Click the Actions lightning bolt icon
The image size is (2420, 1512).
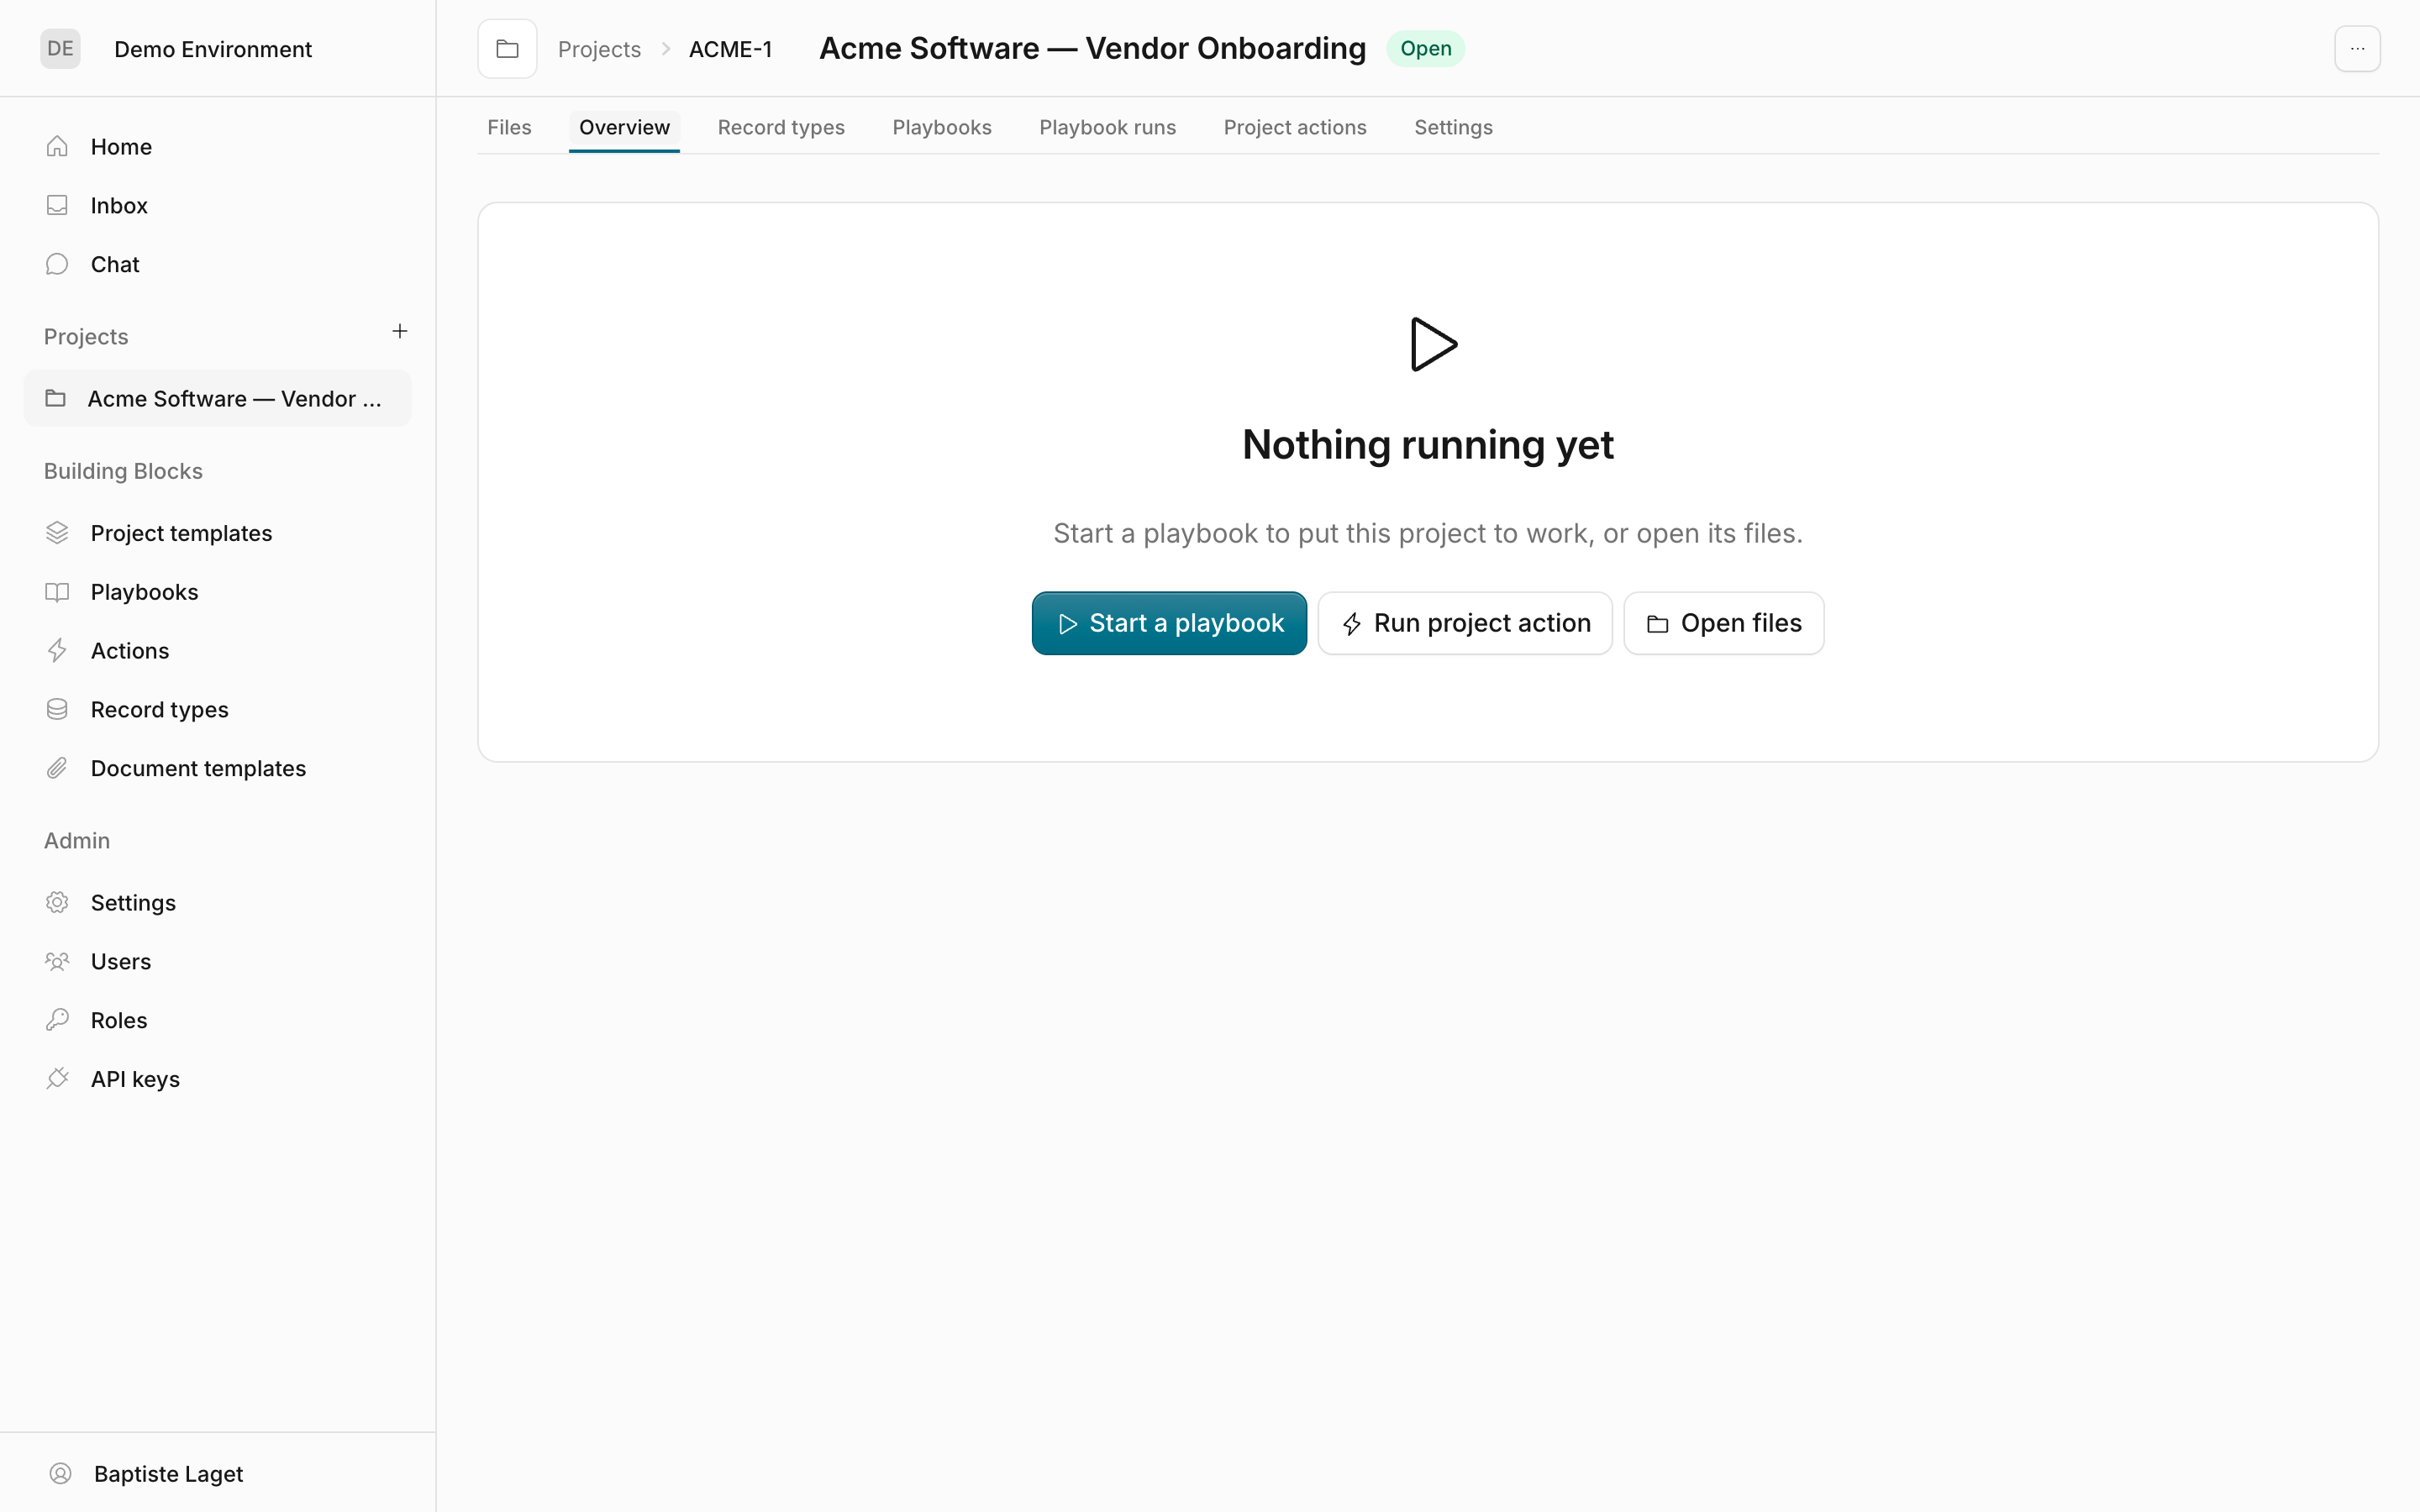click(x=57, y=650)
